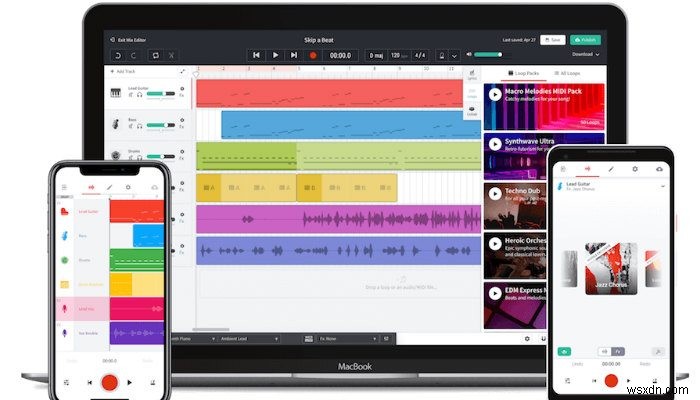Mute master volume via speaker icon

point(469,54)
